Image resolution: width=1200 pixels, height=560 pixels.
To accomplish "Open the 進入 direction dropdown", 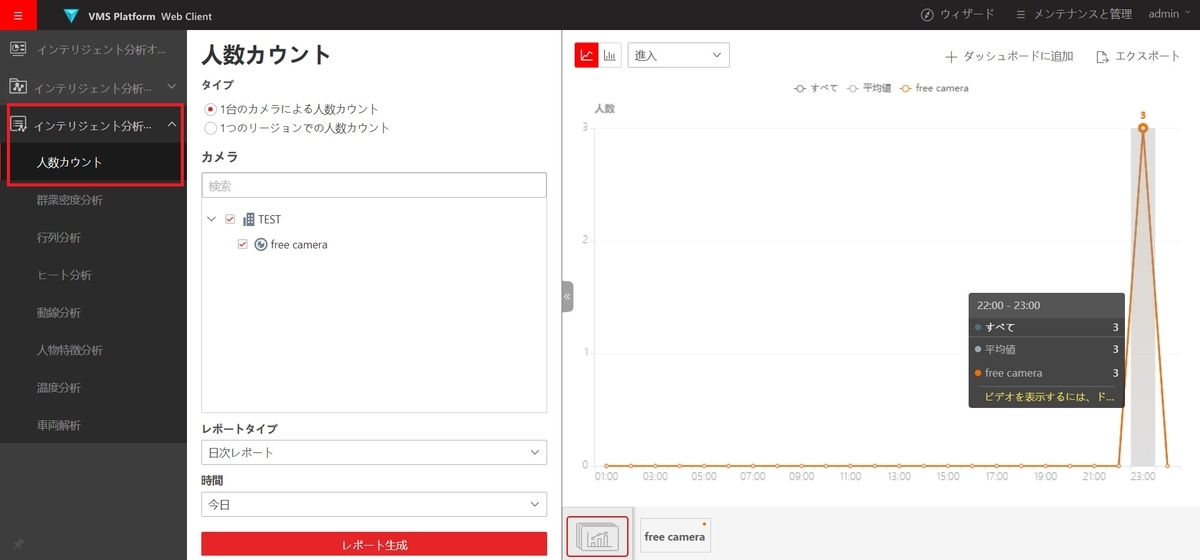I will click(679, 56).
